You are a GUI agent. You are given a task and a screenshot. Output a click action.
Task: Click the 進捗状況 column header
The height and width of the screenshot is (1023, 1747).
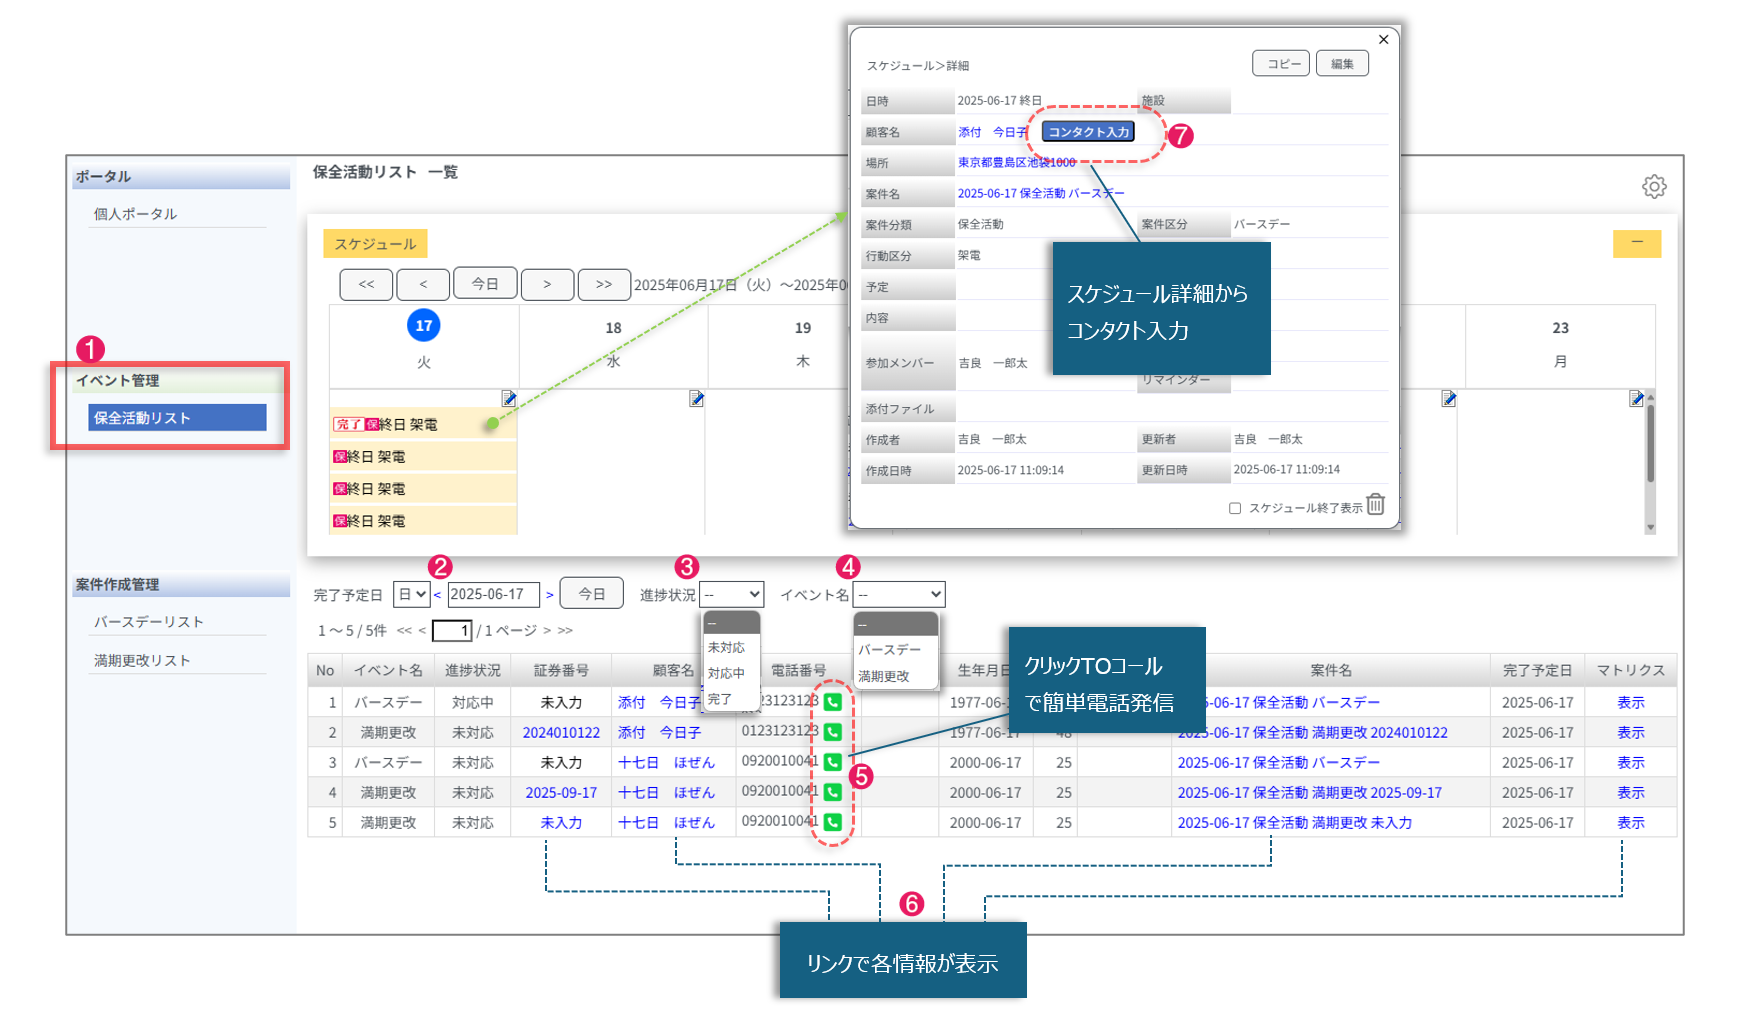(473, 670)
